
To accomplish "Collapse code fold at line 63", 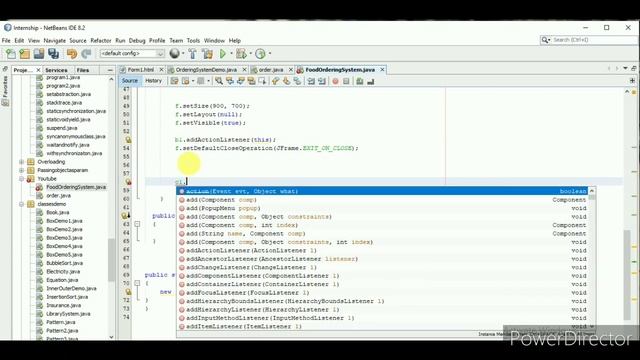I will pos(137,224).
